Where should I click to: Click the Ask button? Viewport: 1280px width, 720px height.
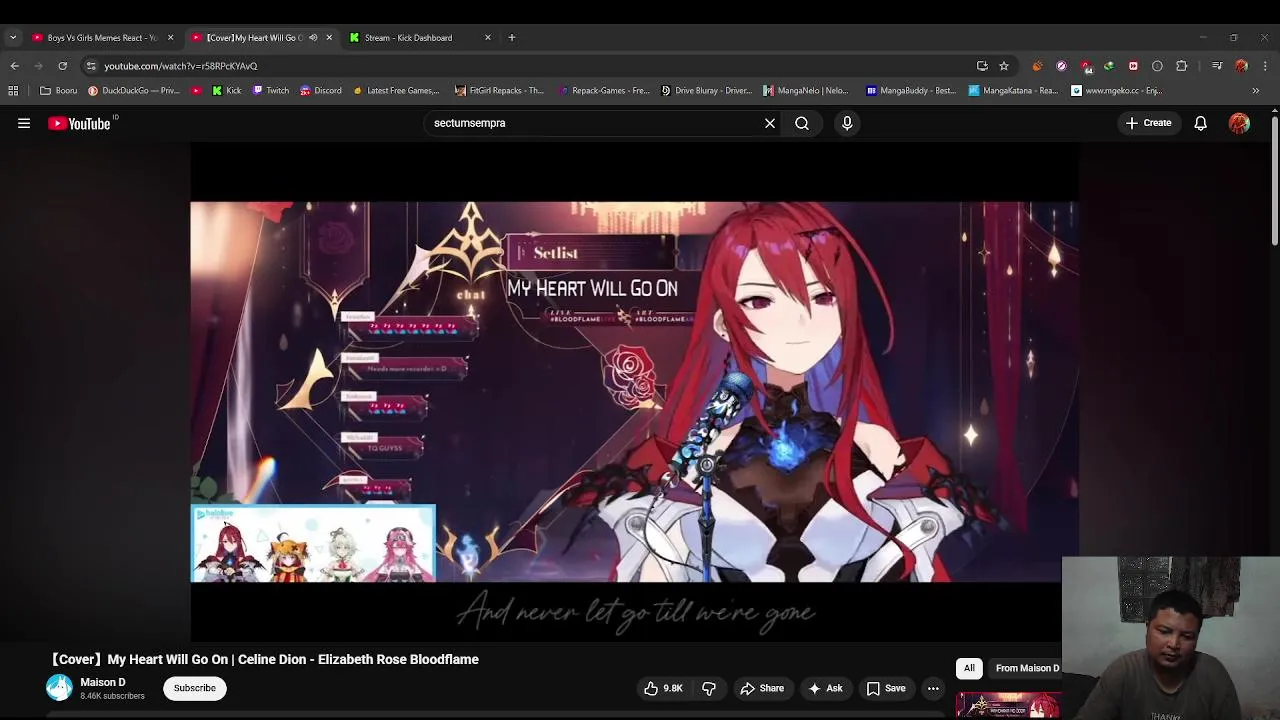[x=825, y=688]
